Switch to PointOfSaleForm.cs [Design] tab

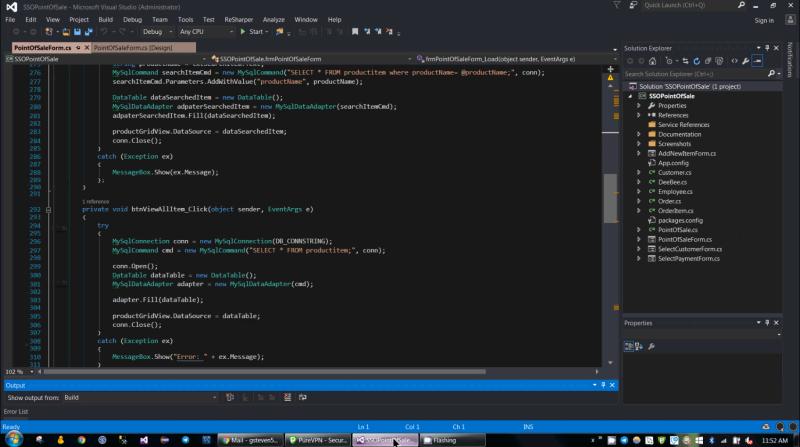pyautogui.click(x=133, y=47)
